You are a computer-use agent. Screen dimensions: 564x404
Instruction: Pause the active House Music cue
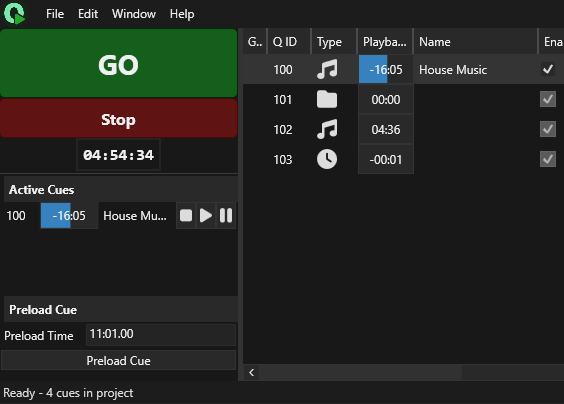click(x=226, y=215)
